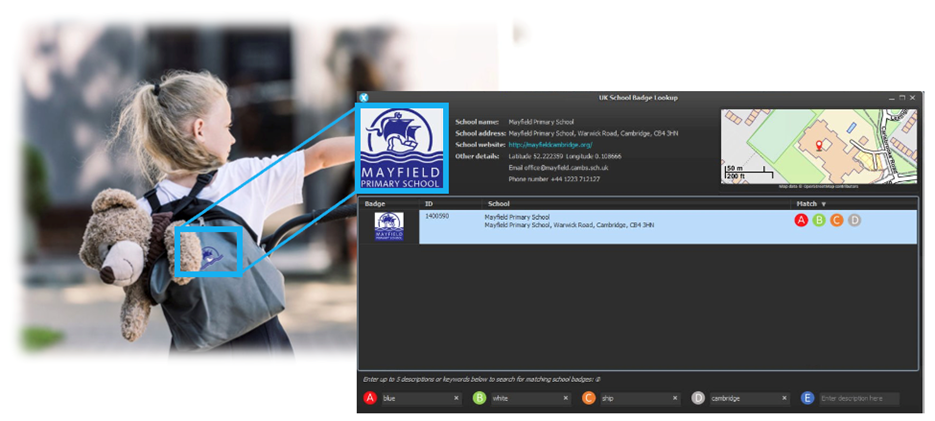Focus the keyword A field containing 'blue'

point(422,398)
